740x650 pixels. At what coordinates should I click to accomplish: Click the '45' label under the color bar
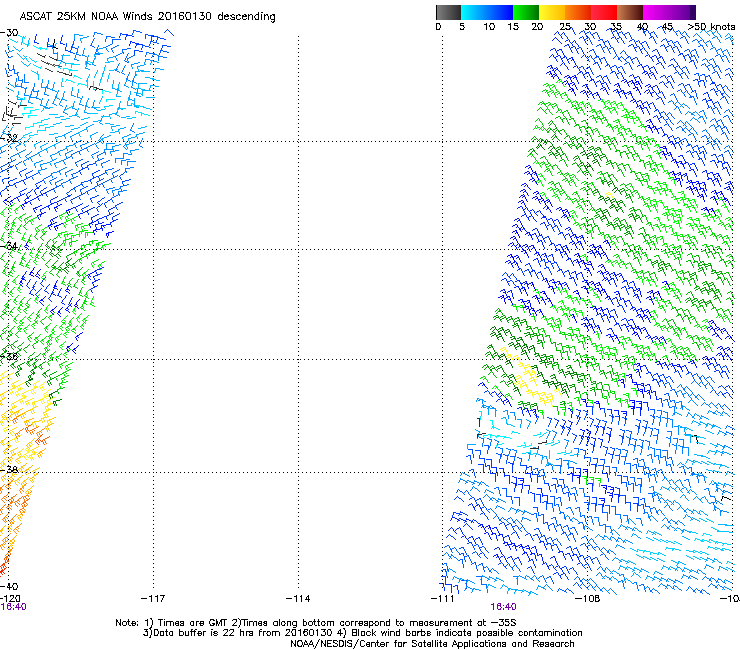pos(667,27)
